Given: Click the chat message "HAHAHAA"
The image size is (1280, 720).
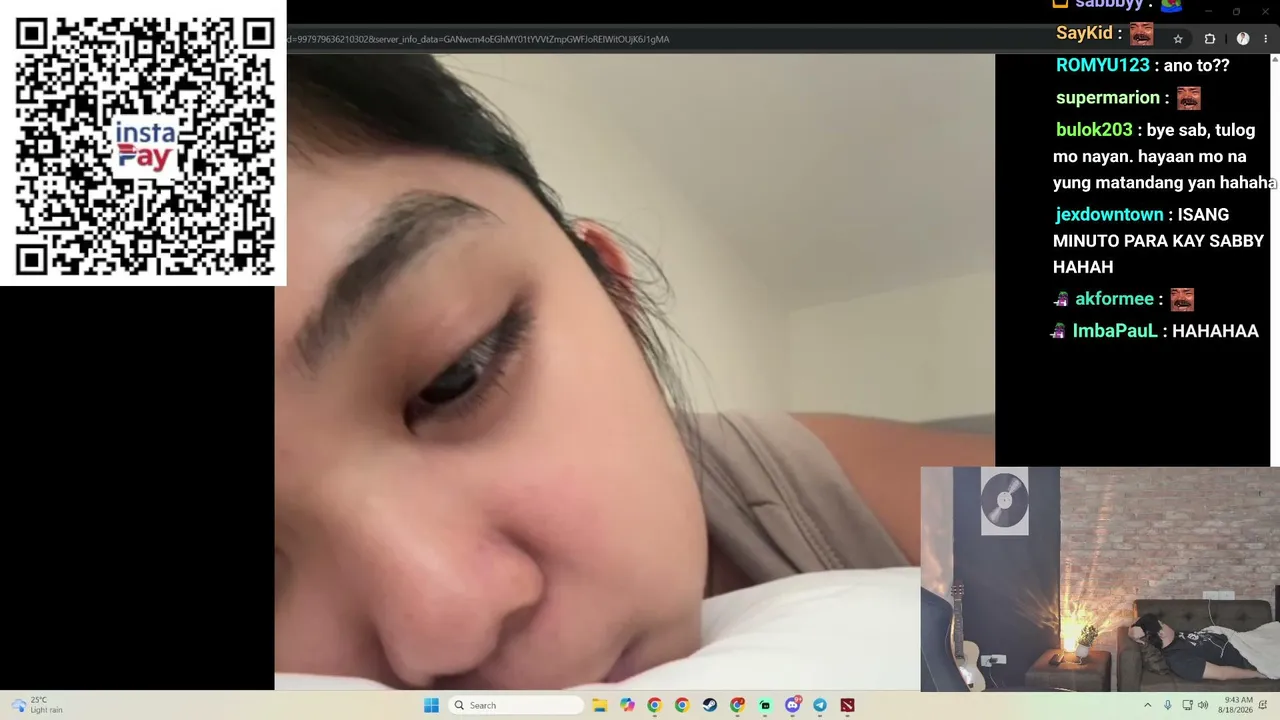Looking at the screenshot, I should [1215, 331].
